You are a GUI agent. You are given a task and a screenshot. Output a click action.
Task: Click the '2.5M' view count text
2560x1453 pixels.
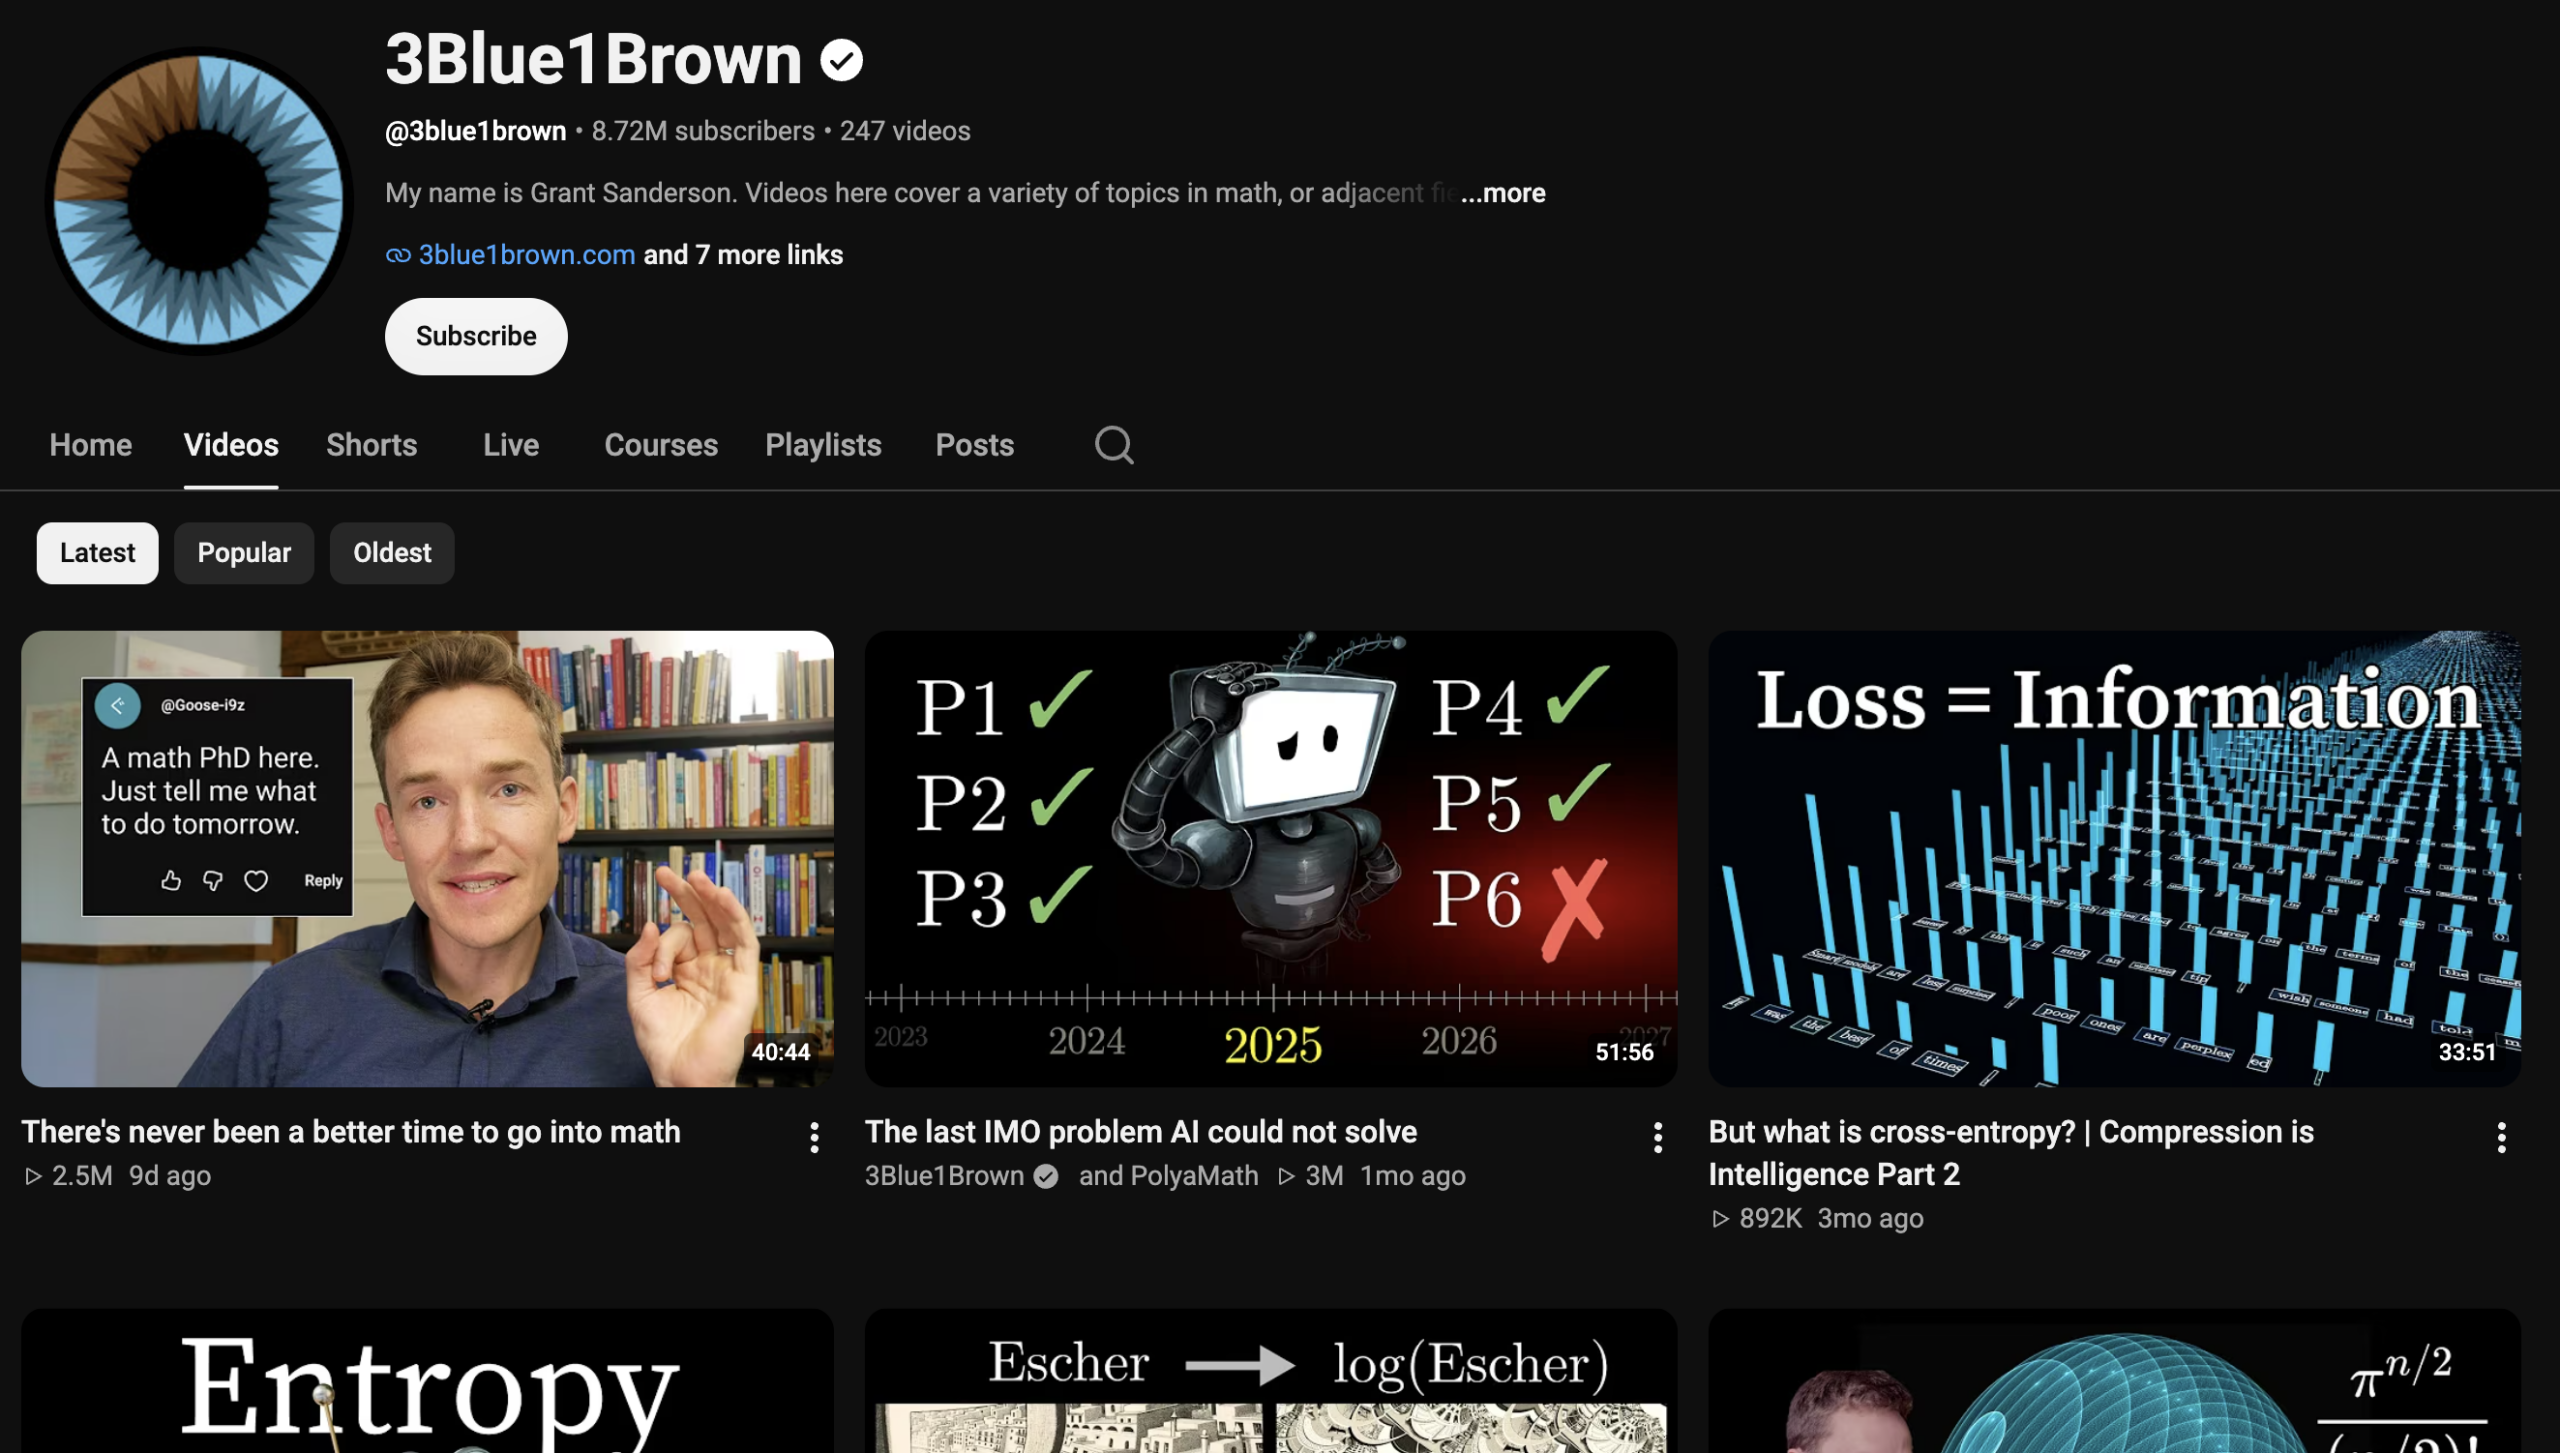[x=82, y=1176]
